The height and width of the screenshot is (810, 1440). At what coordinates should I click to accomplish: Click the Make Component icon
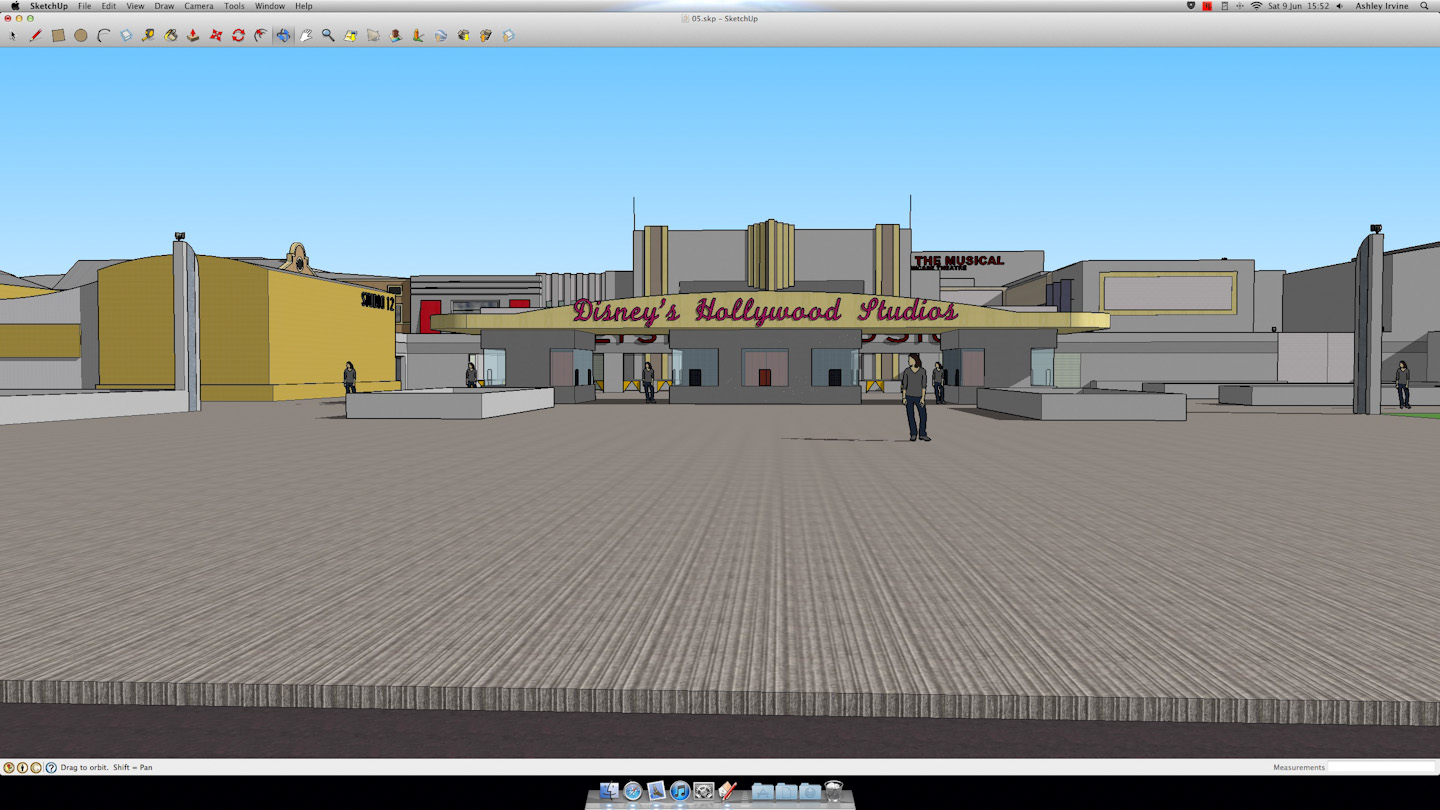point(126,35)
